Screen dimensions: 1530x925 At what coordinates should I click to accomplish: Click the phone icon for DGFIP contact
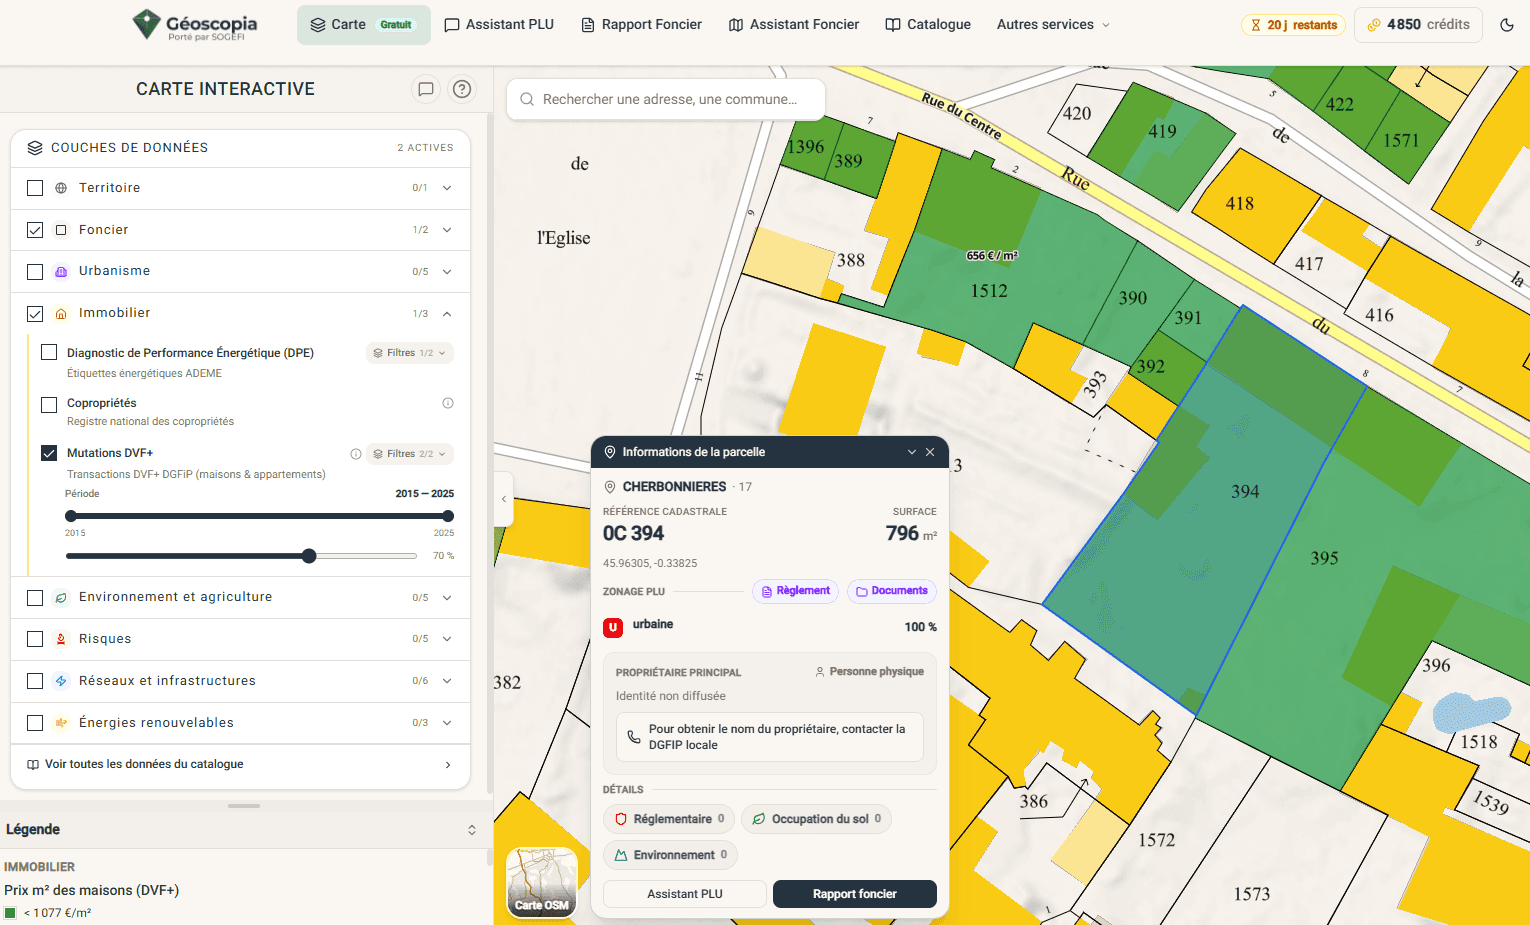(x=634, y=737)
